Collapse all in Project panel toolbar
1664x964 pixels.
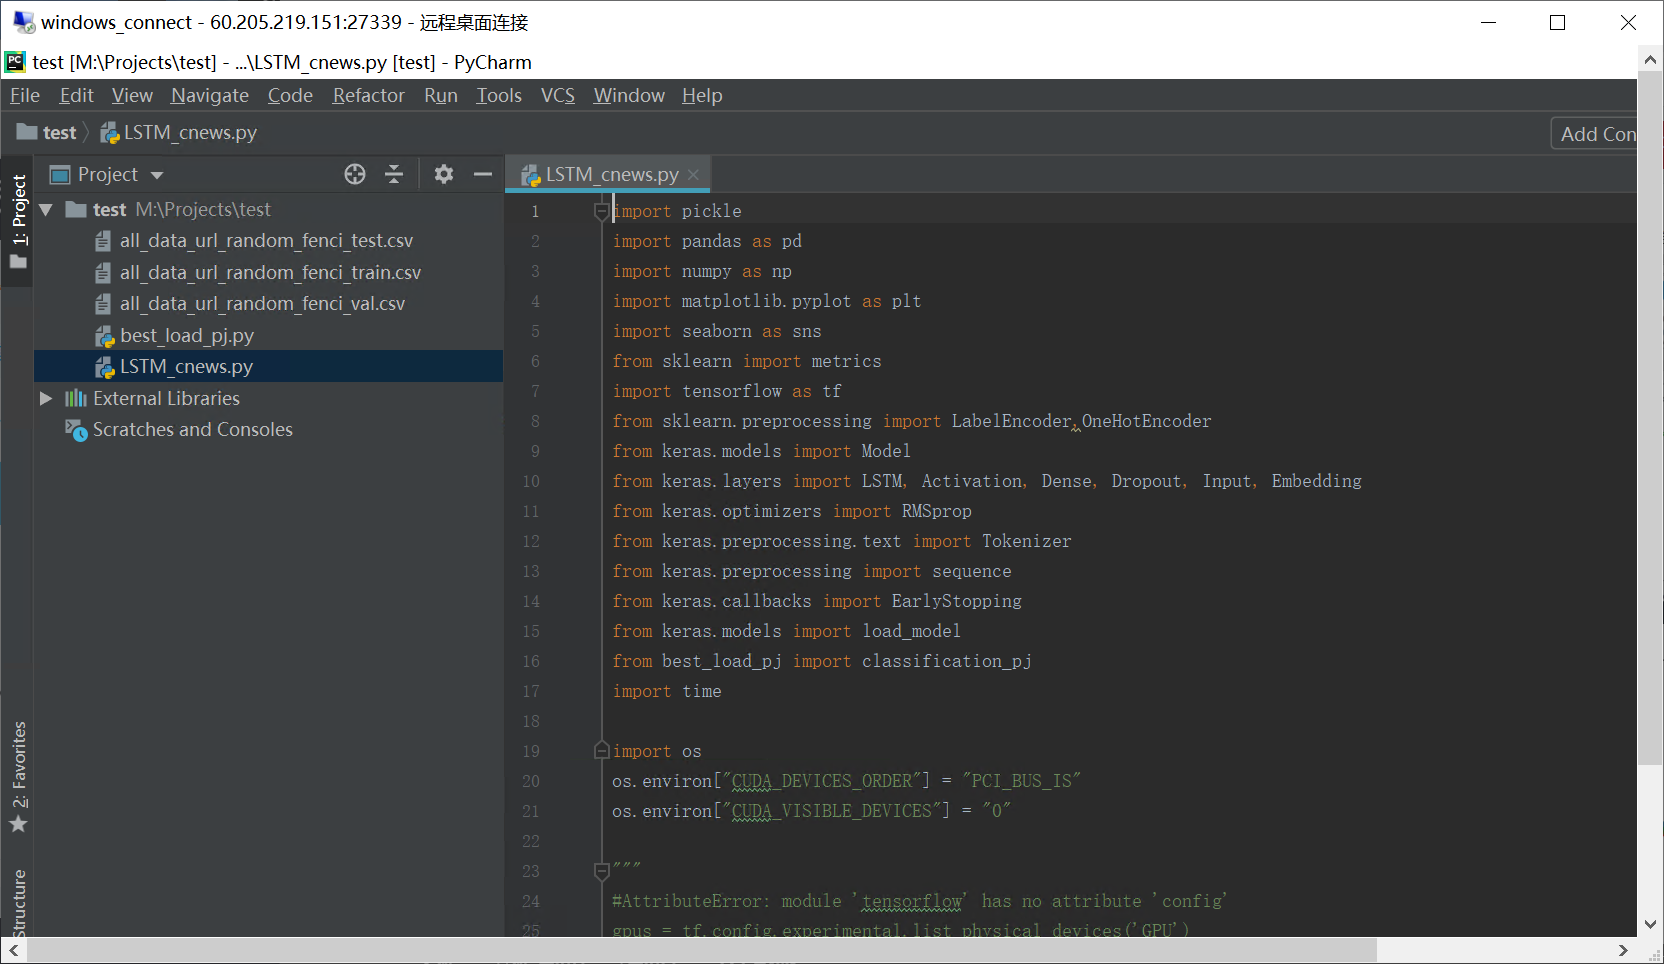coord(394,174)
